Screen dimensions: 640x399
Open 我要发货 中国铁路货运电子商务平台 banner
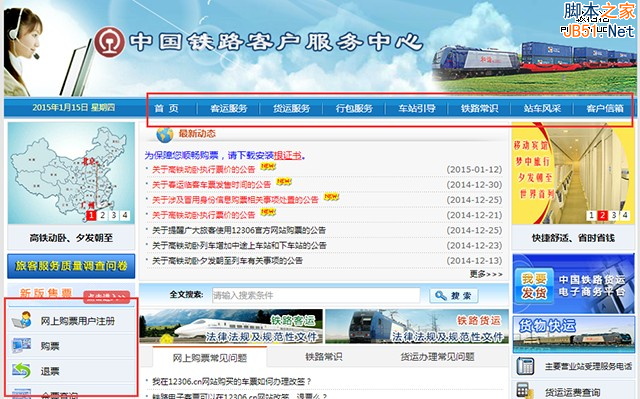click(573, 284)
